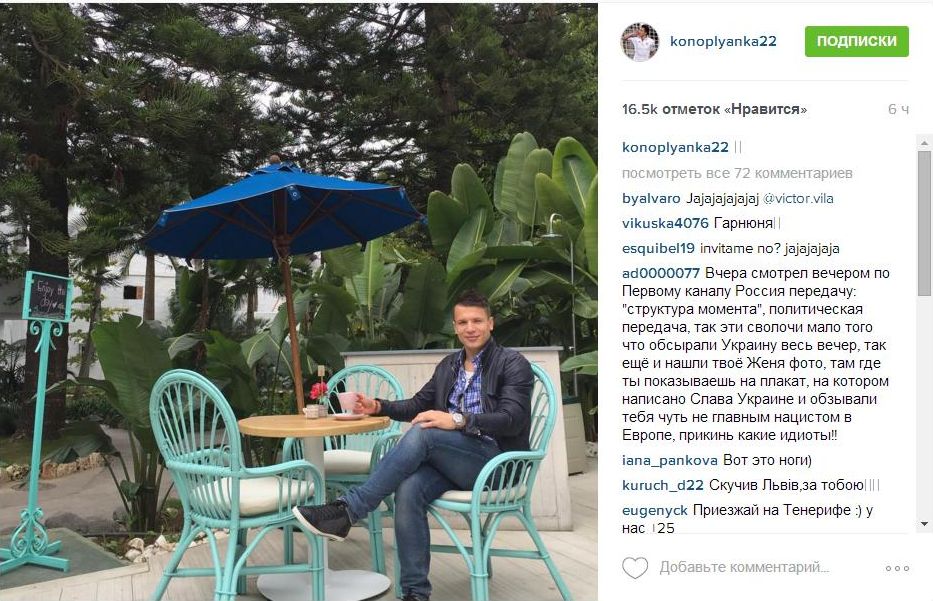Open vikuska4076 commenter profile
The height and width of the screenshot is (601, 933).
(x=665, y=223)
